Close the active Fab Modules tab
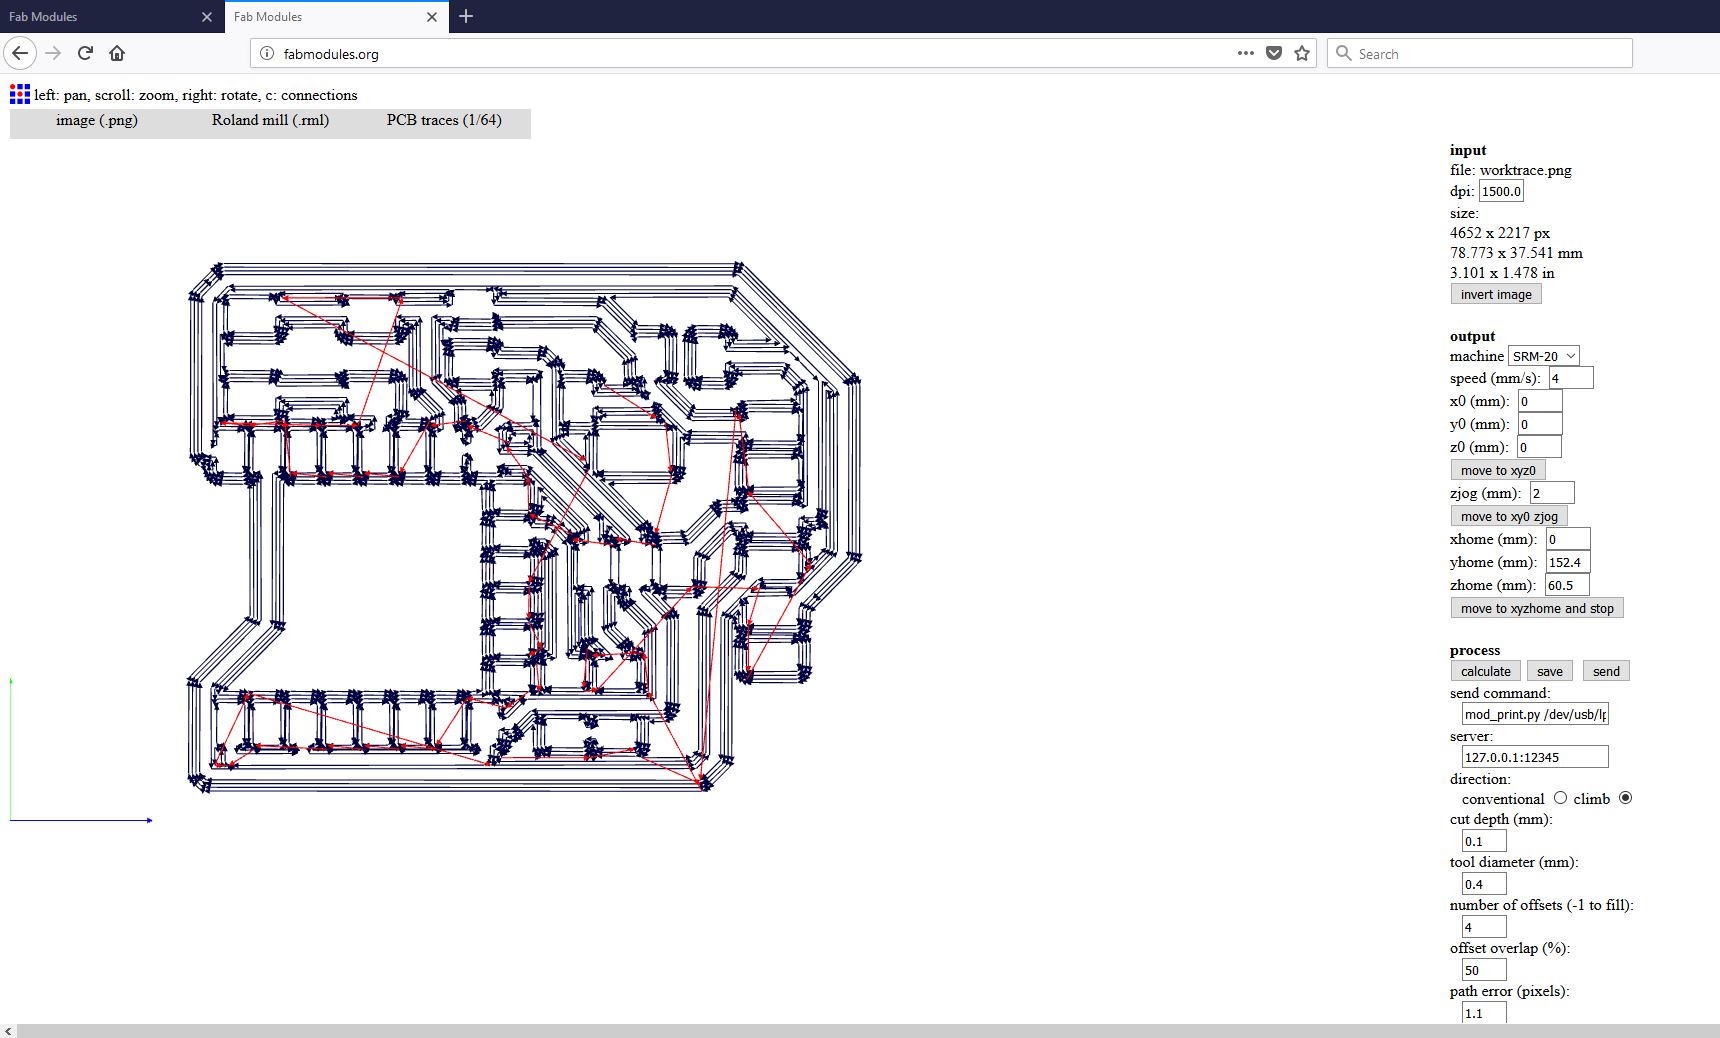This screenshot has height=1038, width=1720. pyautogui.click(x=432, y=17)
